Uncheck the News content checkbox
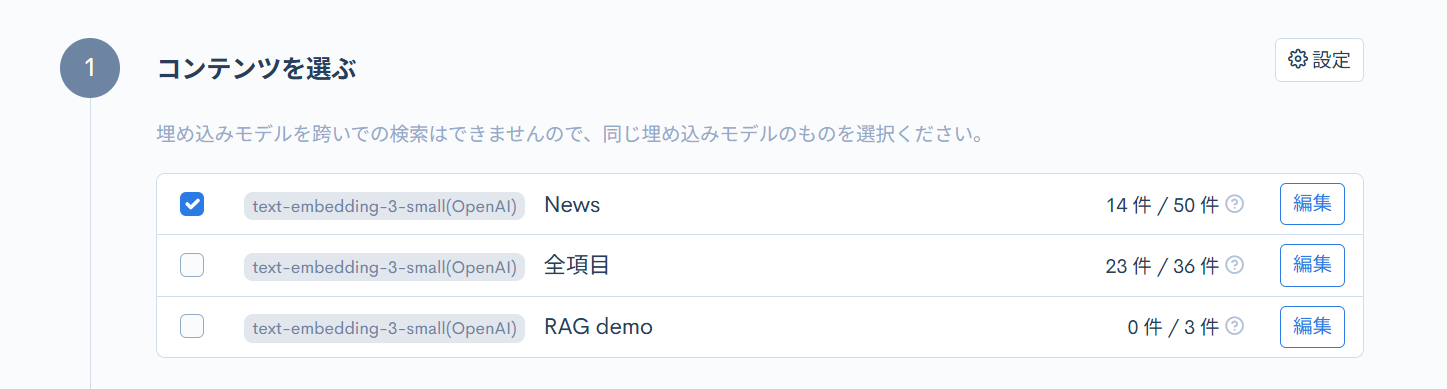1447x389 pixels. (192, 204)
